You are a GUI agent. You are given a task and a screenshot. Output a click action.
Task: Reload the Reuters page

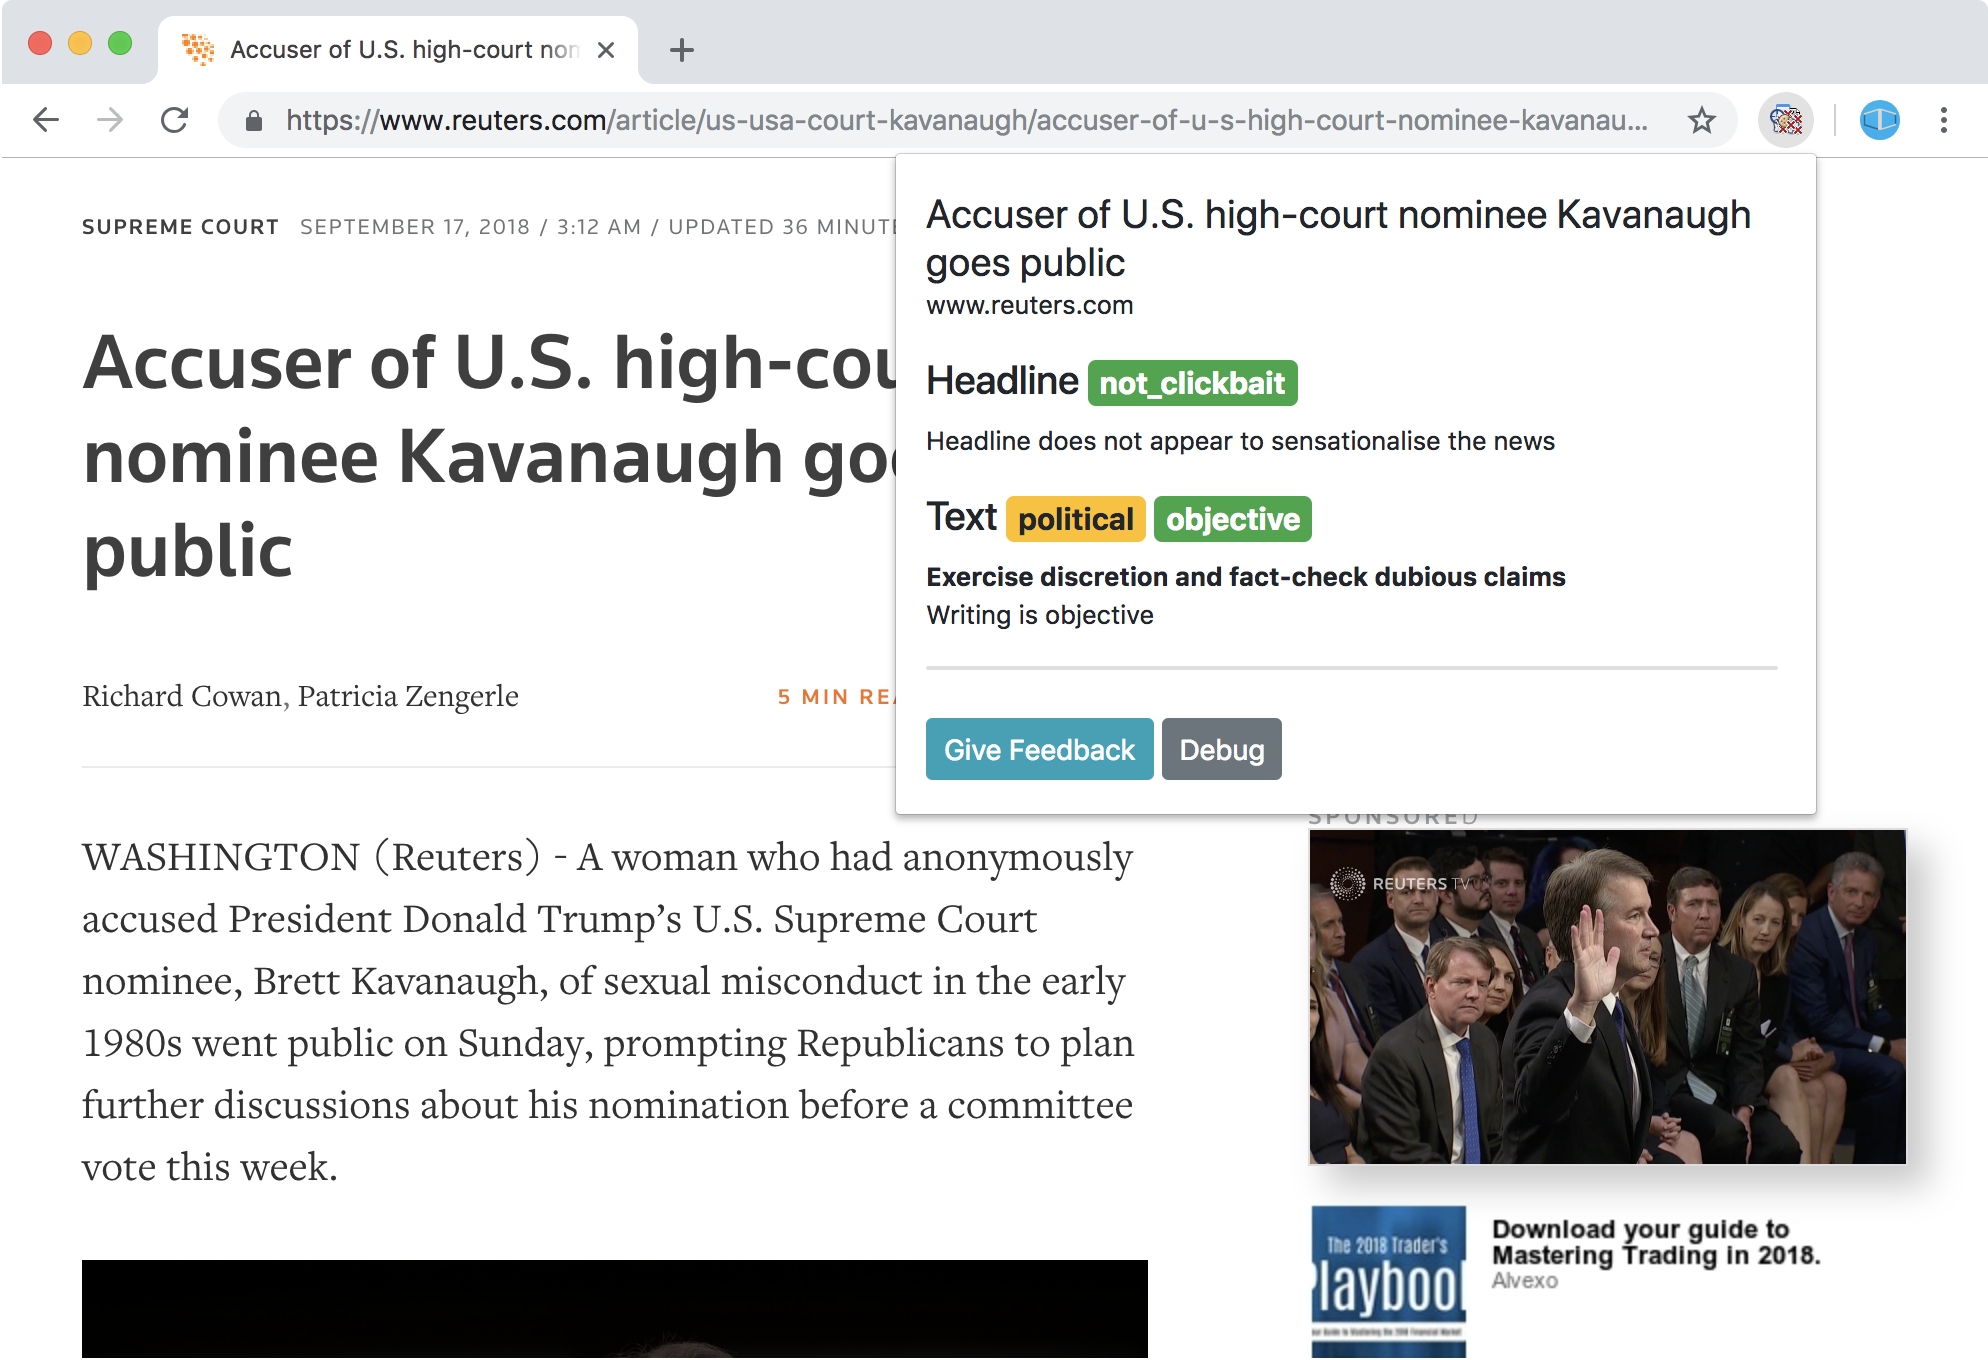(175, 121)
